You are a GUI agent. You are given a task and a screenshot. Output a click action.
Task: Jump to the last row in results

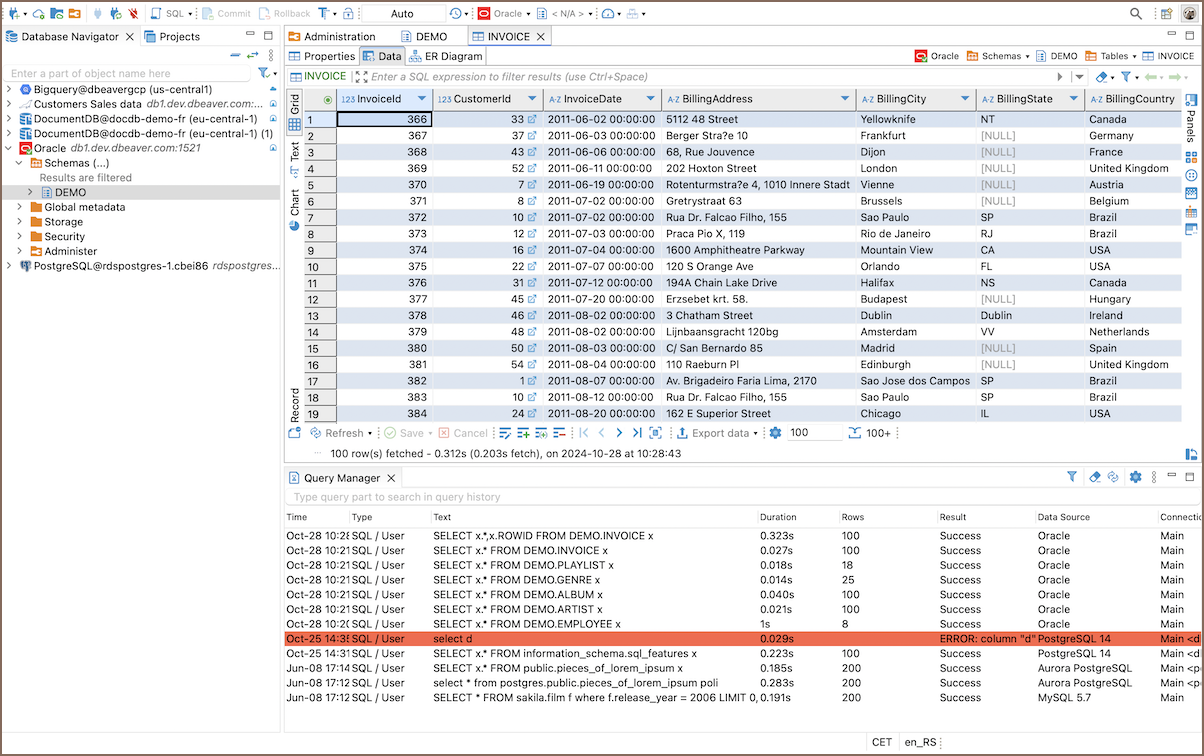click(x=637, y=433)
